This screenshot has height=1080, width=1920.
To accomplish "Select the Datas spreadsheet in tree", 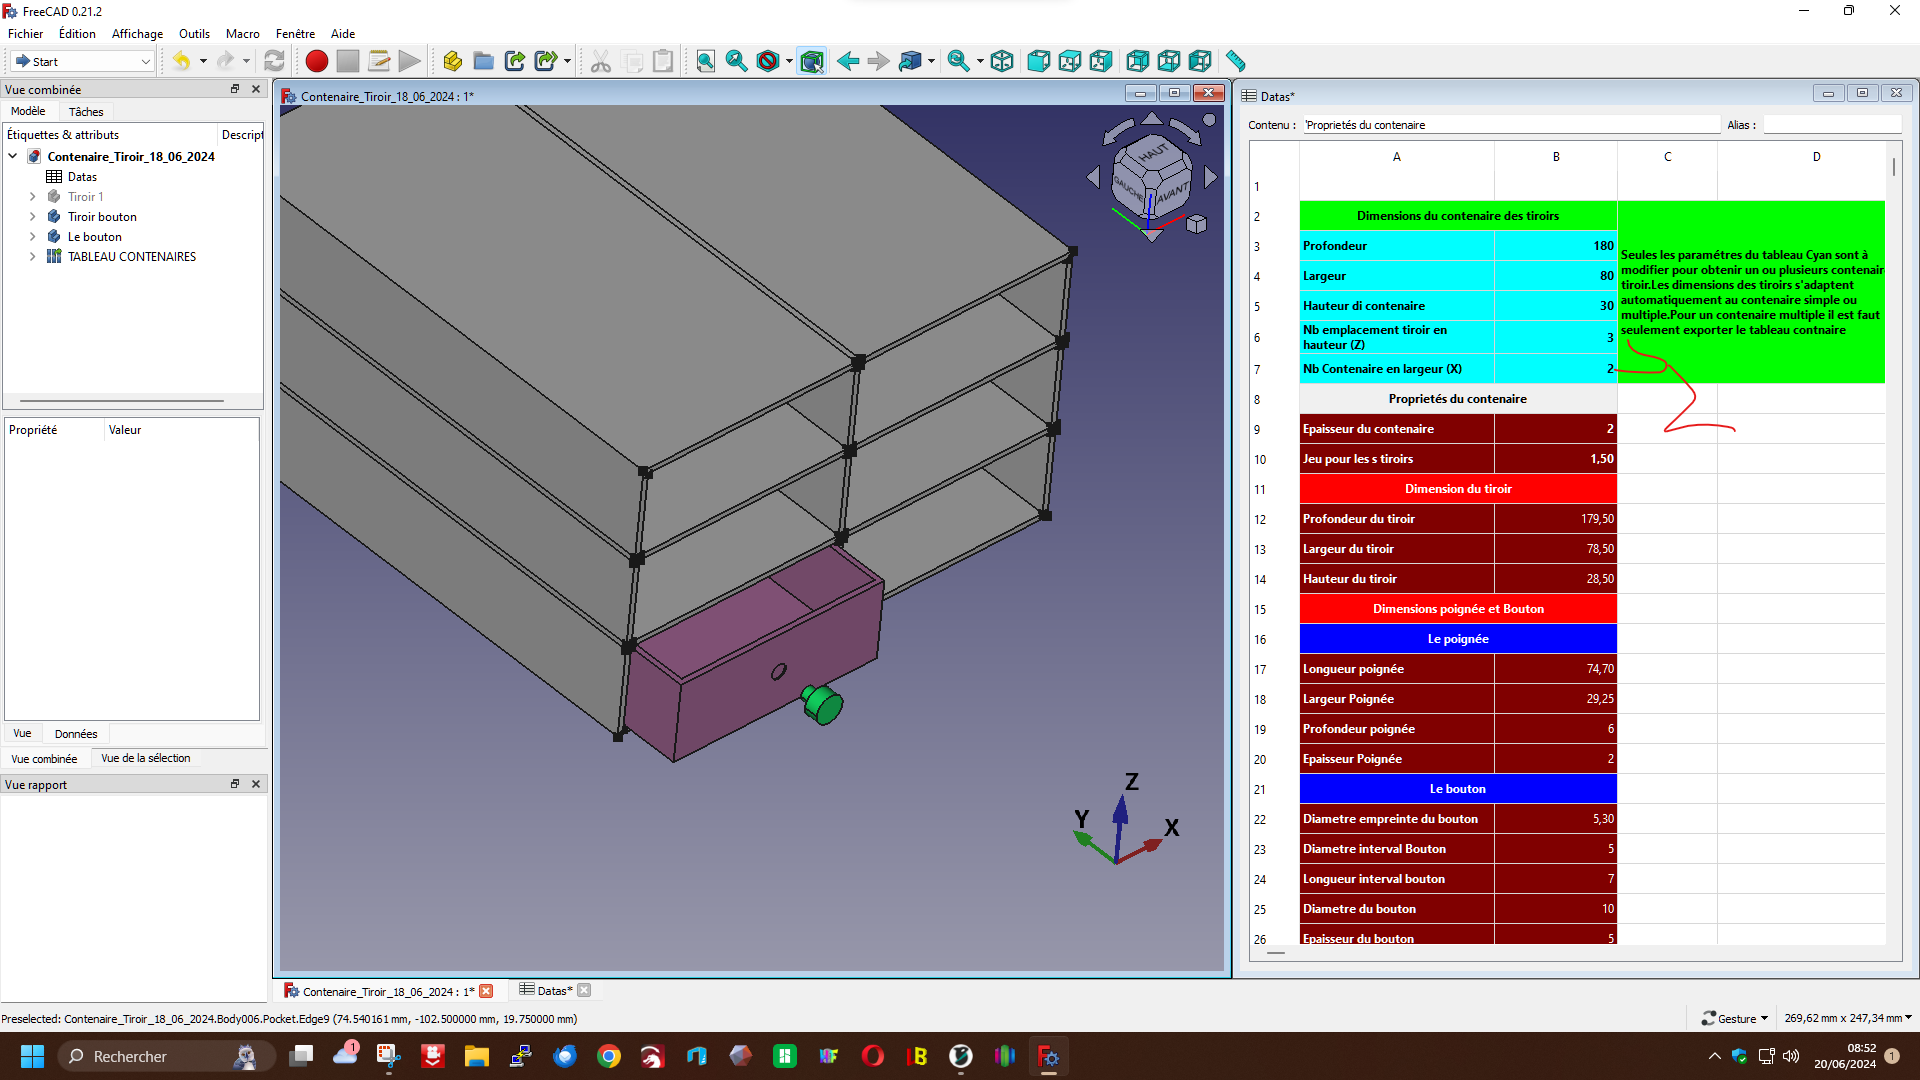I will (x=82, y=177).
